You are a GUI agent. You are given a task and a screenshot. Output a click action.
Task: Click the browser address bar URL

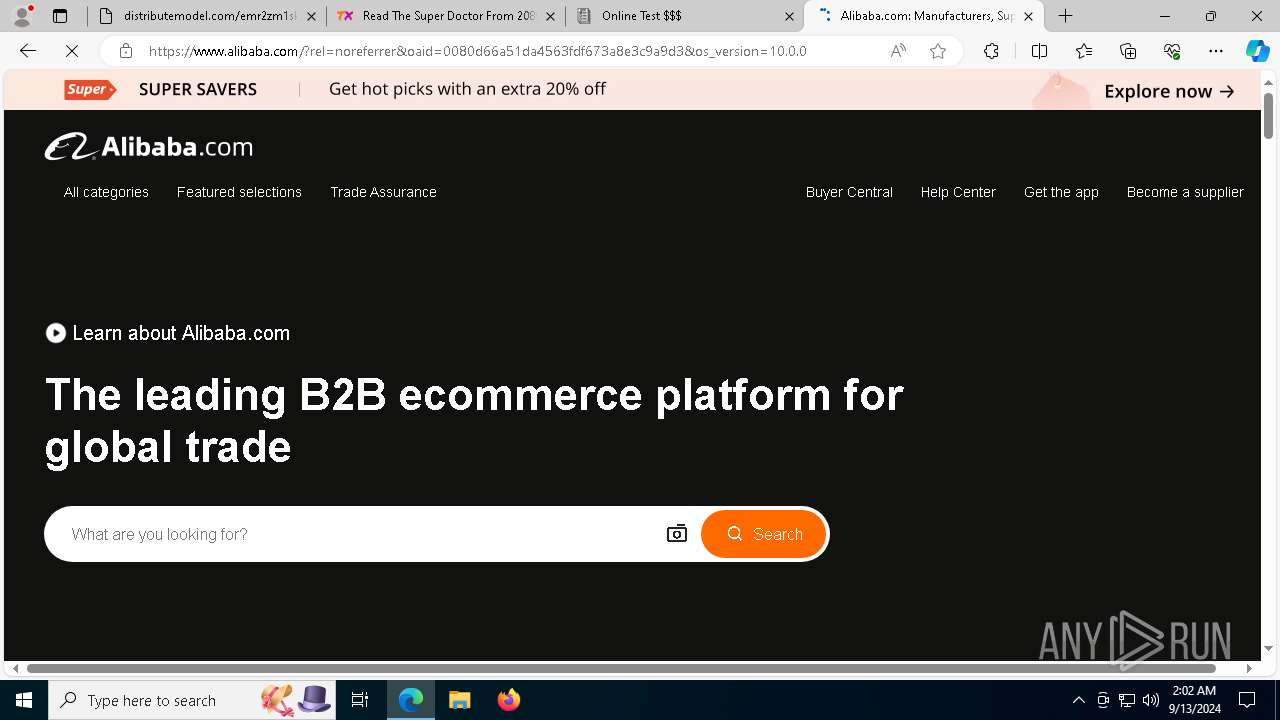click(x=478, y=51)
